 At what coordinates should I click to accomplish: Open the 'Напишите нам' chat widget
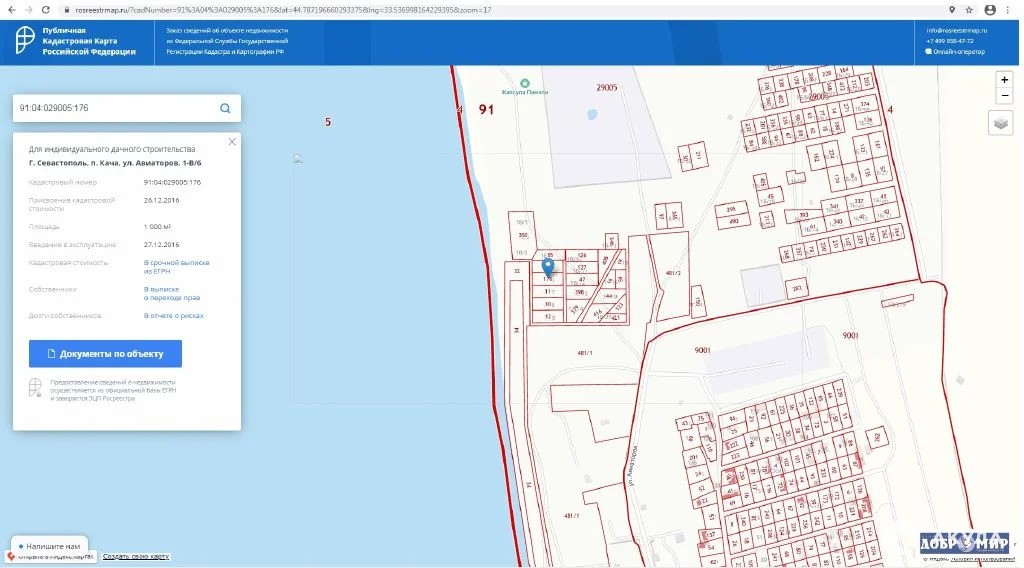[x=50, y=546]
